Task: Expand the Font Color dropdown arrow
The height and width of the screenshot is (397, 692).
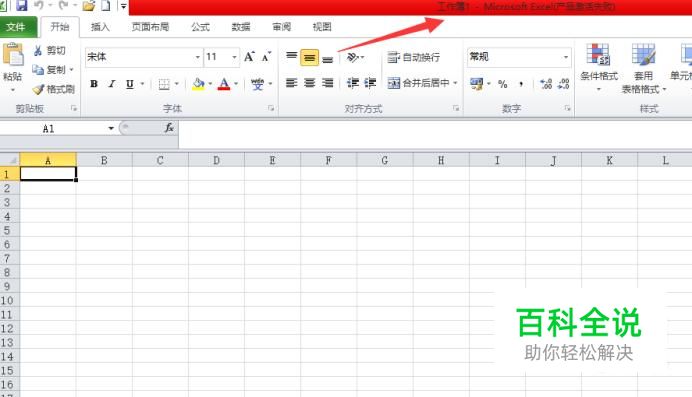Action: pos(236,83)
